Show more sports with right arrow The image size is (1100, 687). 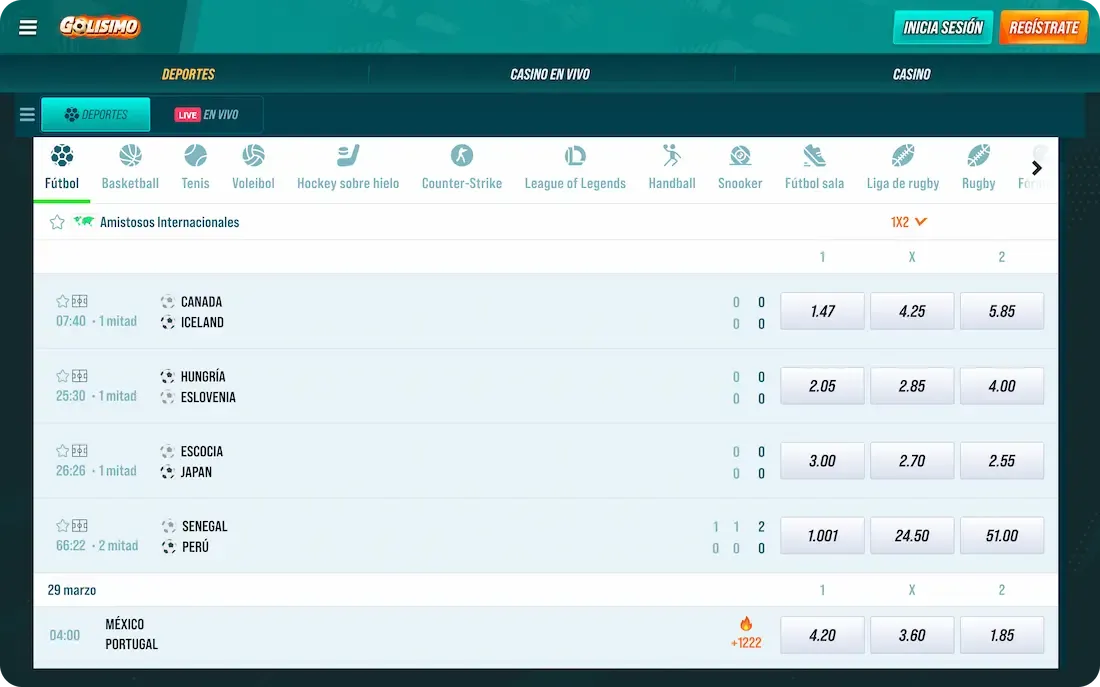pyautogui.click(x=1037, y=168)
